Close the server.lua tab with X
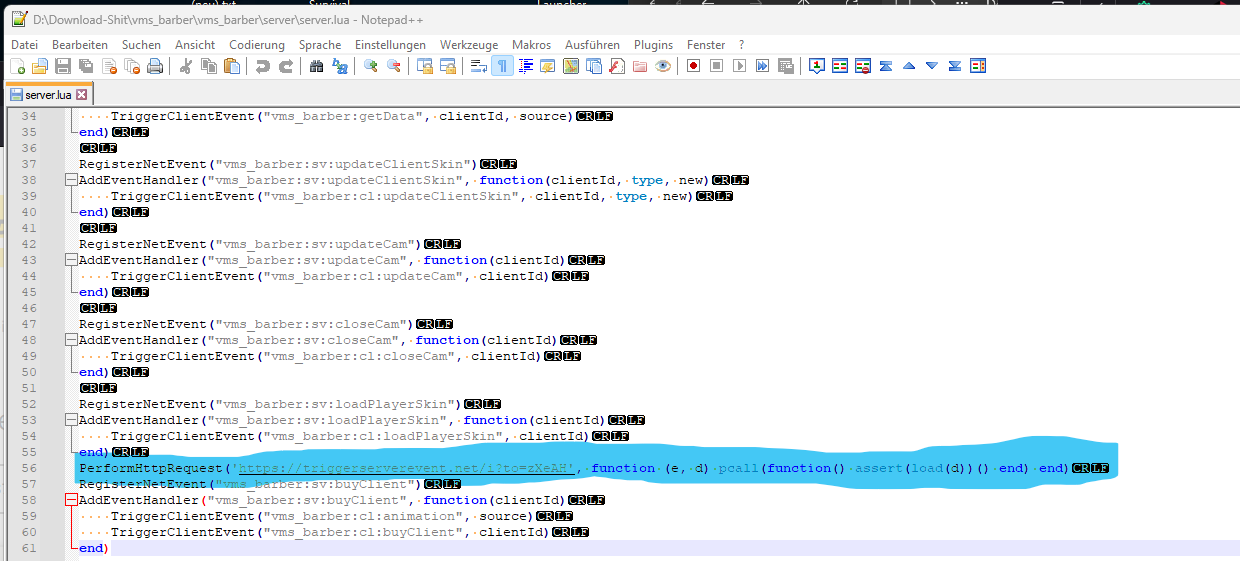 (81, 95)
